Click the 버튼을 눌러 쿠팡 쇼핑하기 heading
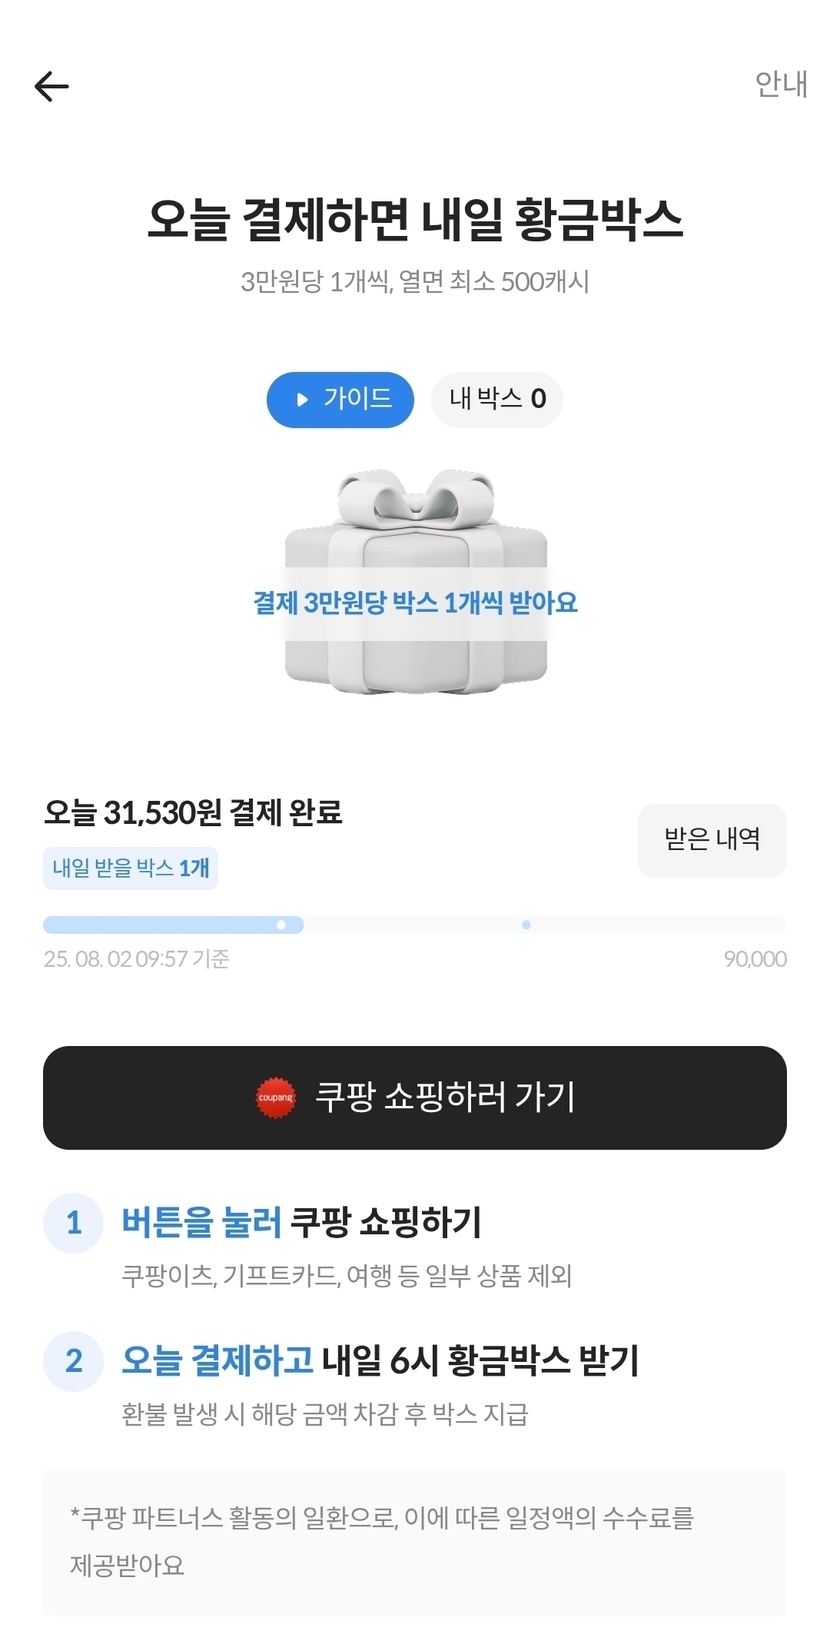Image resolution: width=830 pixels, height=1634 pixels. pyautogui.click(x=301, y=1222)
